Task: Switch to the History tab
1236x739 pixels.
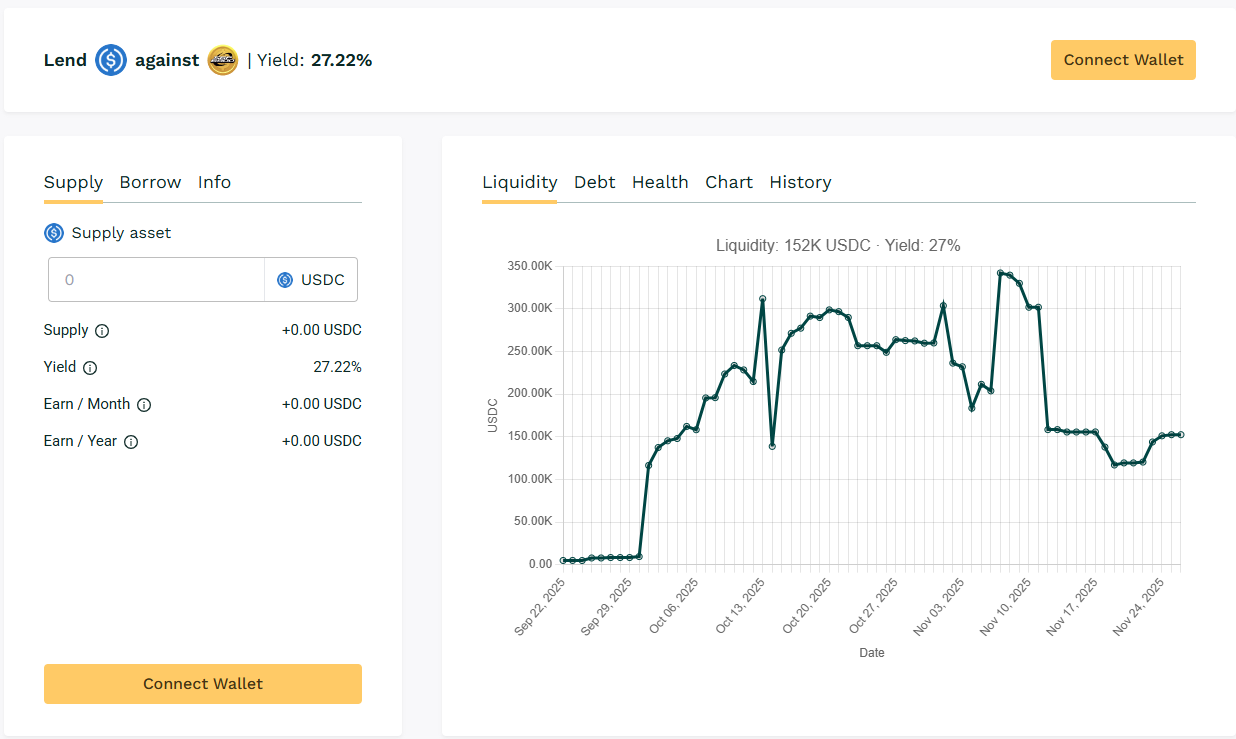Action: click(800, 182)
